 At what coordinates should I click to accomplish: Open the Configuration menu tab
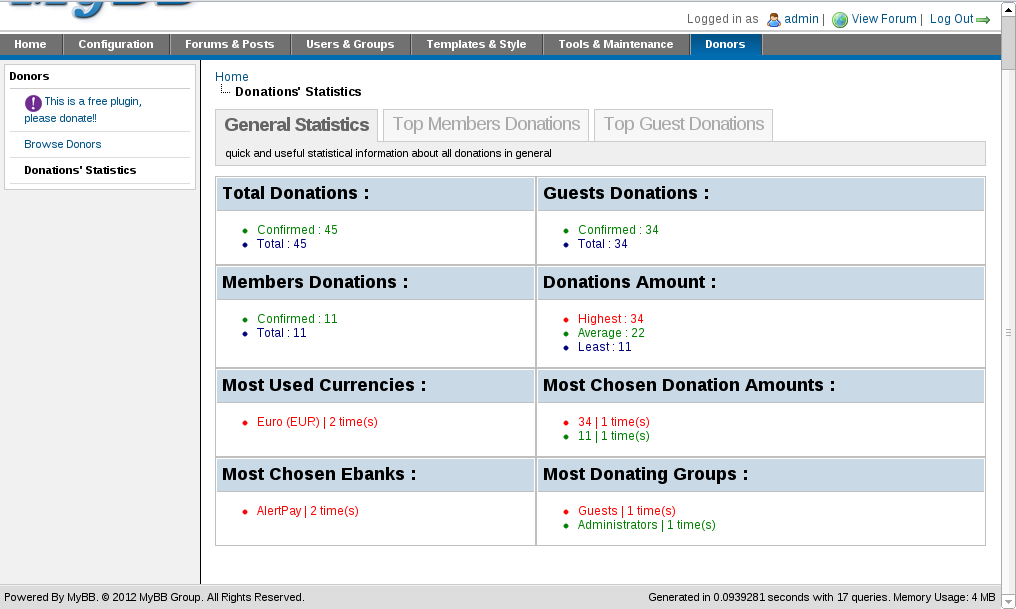tap(116, 44)
